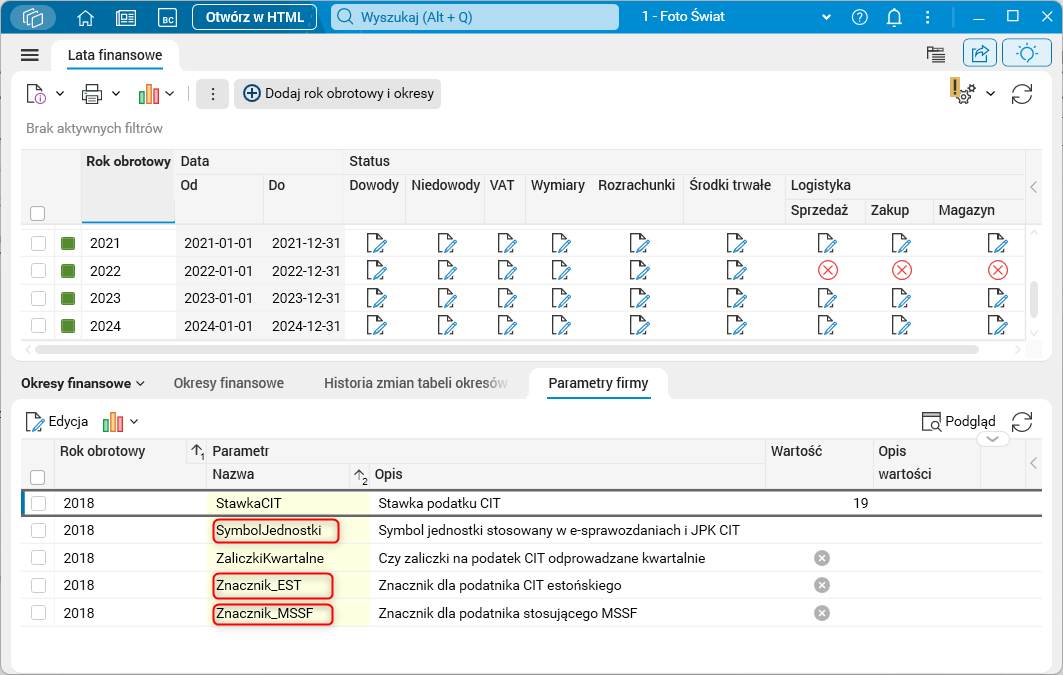
Task: Expand the lower chart dropdown arrow
Action: [134, 422]
